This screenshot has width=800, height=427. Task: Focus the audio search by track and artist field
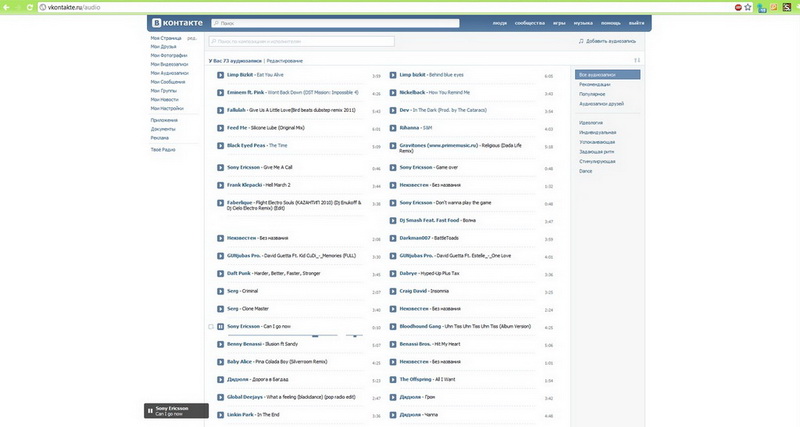pos(302,41)
